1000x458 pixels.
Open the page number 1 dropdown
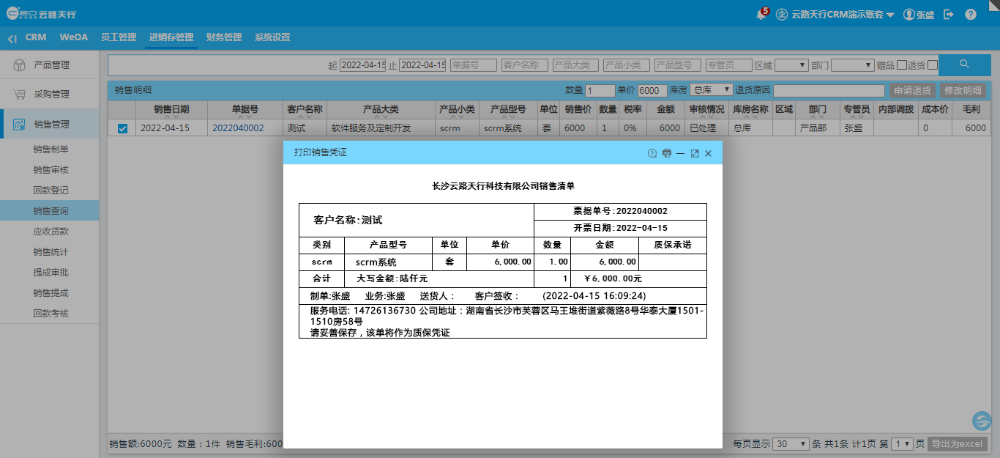[902, 444]
